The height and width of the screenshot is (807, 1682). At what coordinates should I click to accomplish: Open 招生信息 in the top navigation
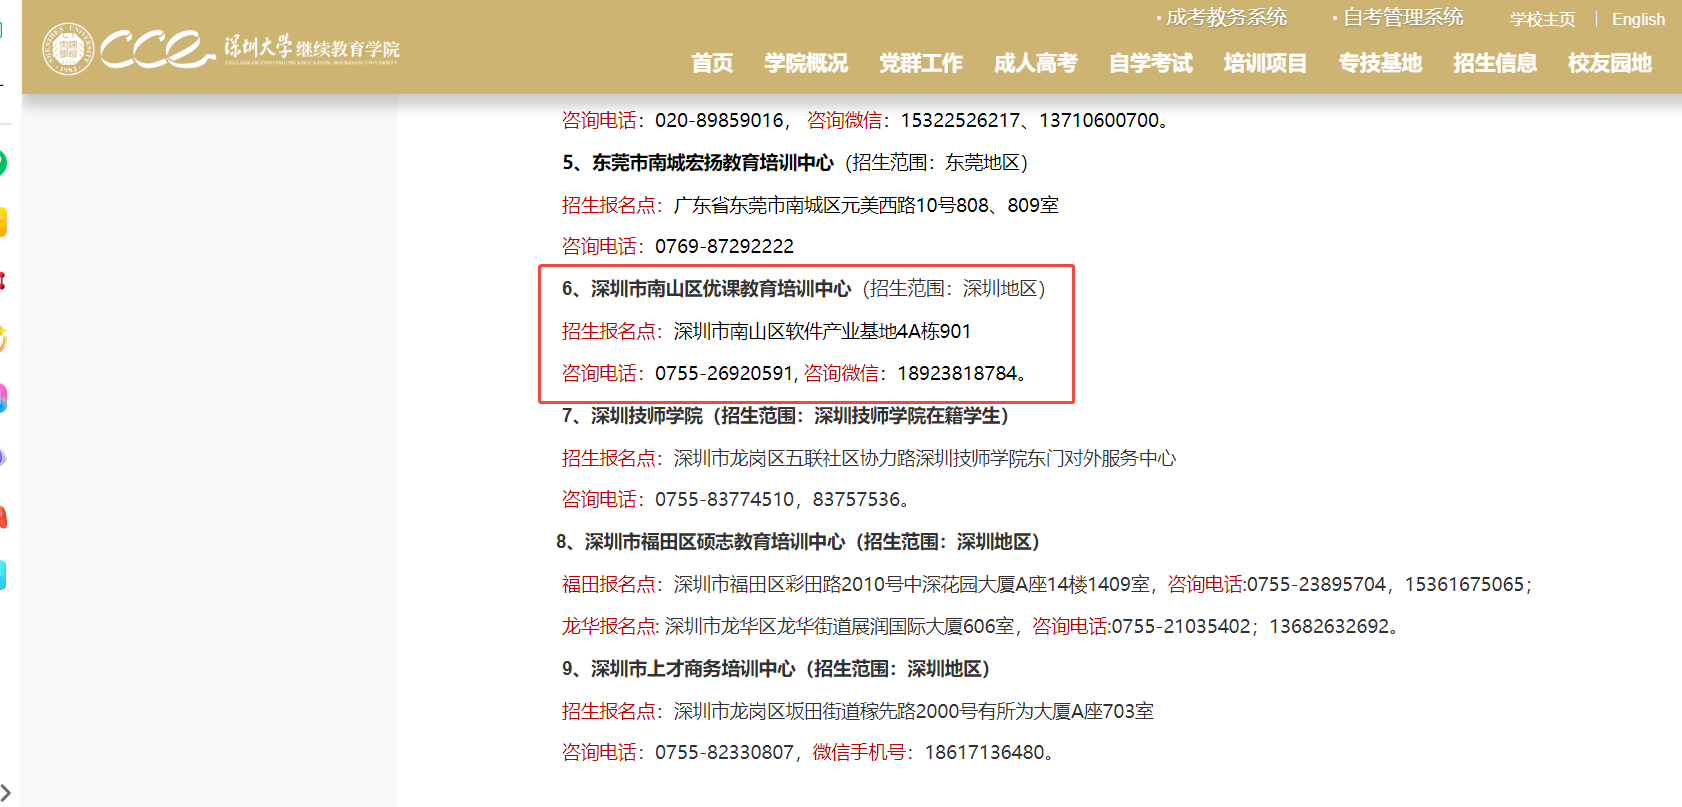(1495, 63)
